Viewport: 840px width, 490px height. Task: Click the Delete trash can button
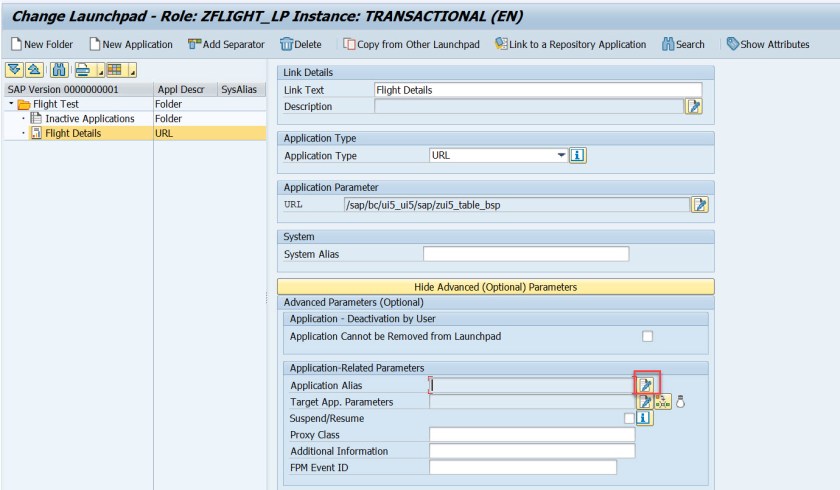click(x=301, y=44)
